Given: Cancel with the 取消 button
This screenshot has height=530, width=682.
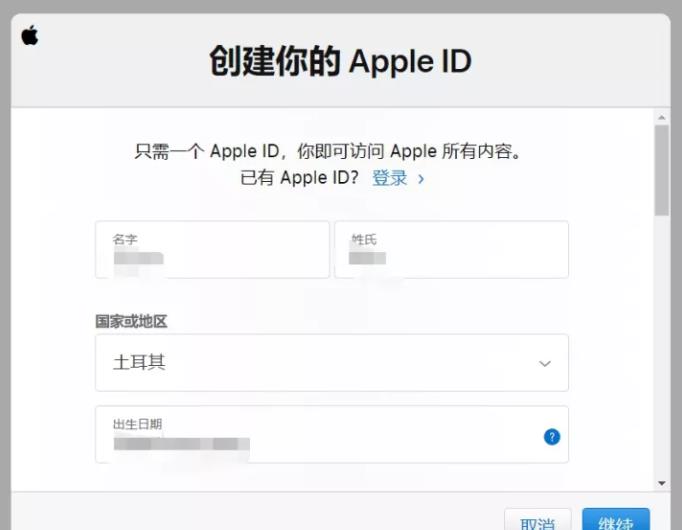Looking at the screenshot, I should click(538, 521).
